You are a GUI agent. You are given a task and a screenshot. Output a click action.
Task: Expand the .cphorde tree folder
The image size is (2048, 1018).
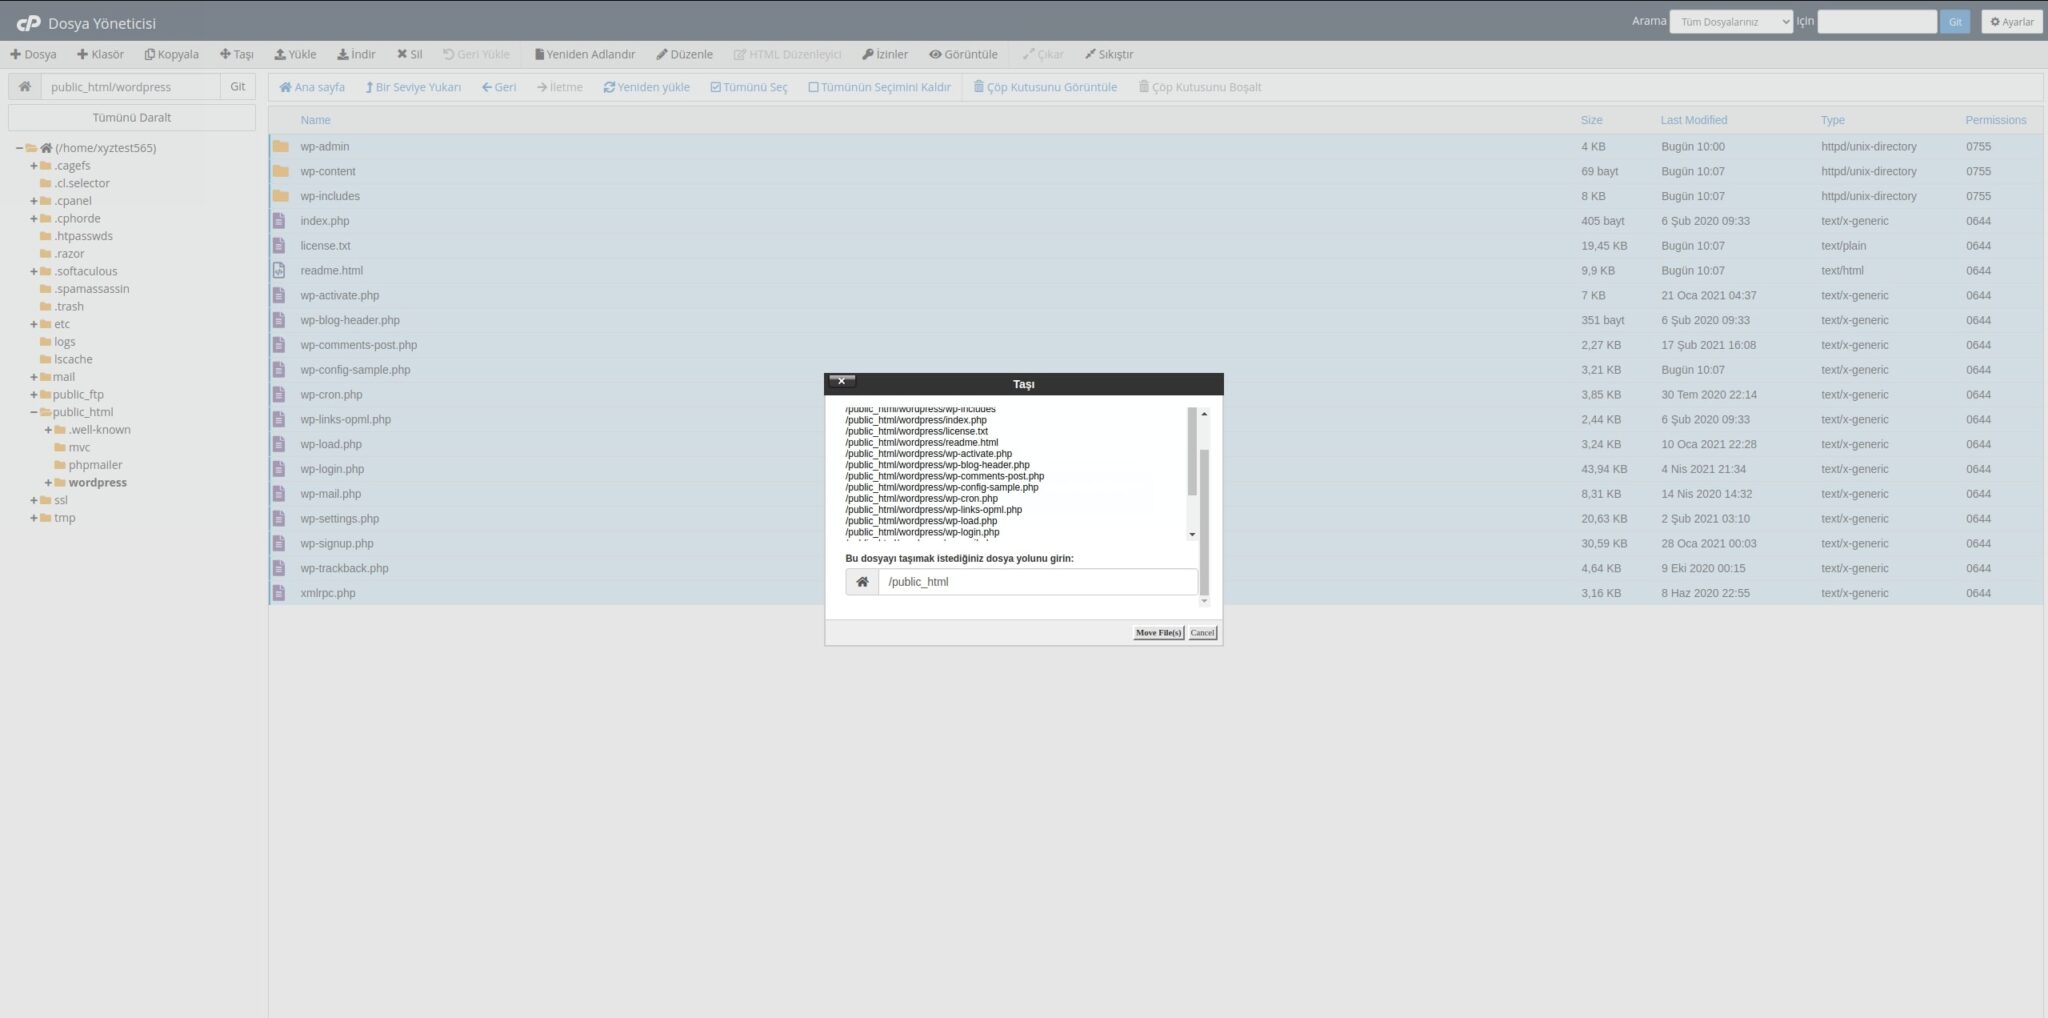point(33,219)
